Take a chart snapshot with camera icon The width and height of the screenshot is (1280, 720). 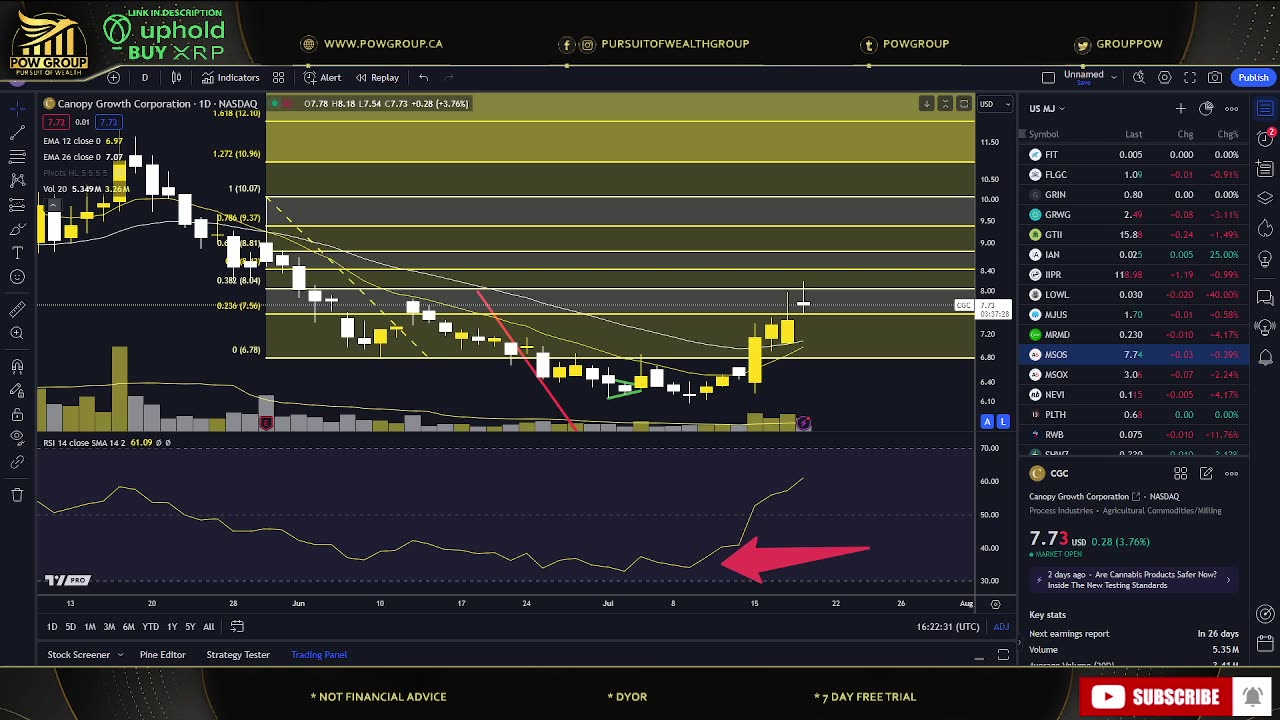[x=1215, y=77]
